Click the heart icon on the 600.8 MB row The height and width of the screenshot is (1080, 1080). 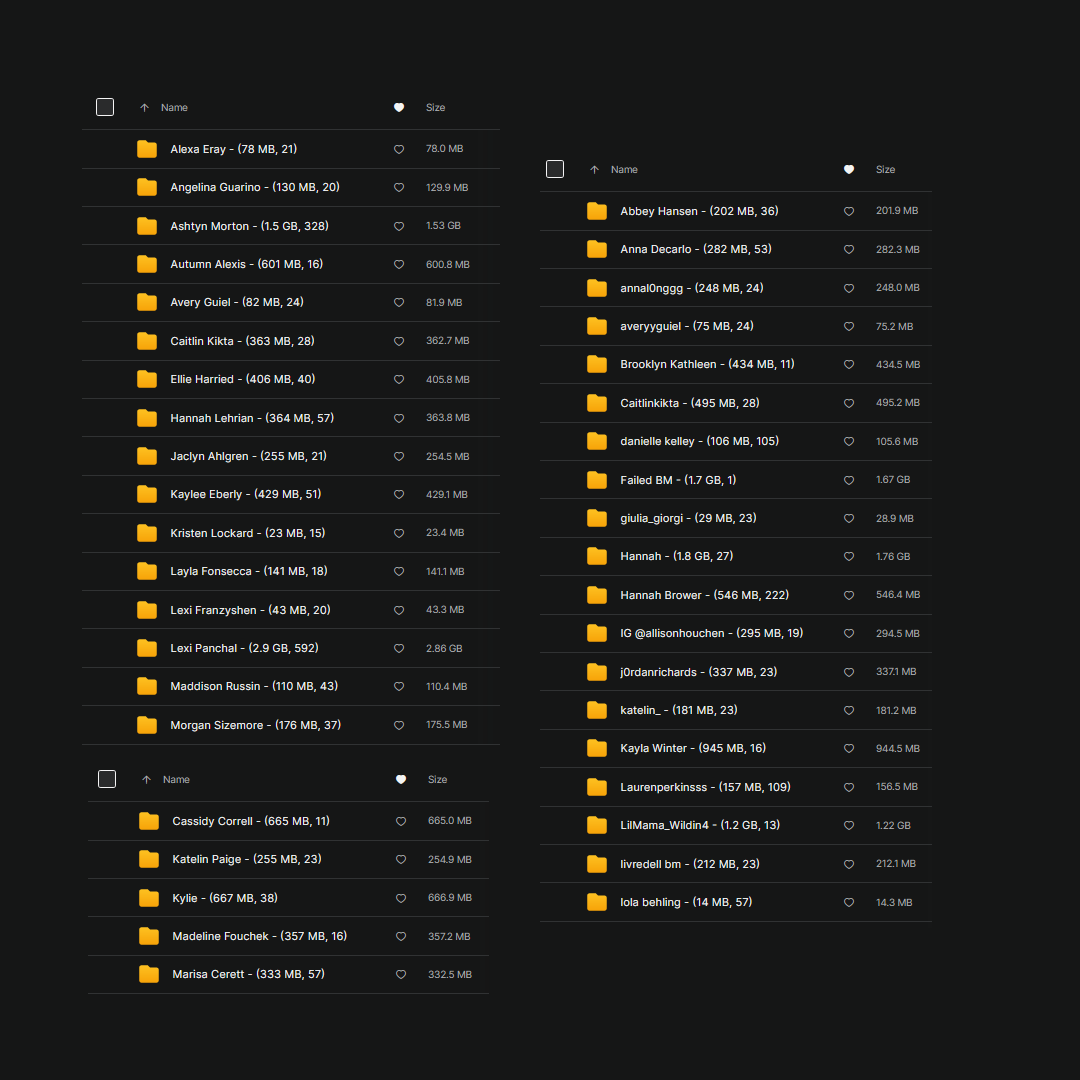point(399,265)
